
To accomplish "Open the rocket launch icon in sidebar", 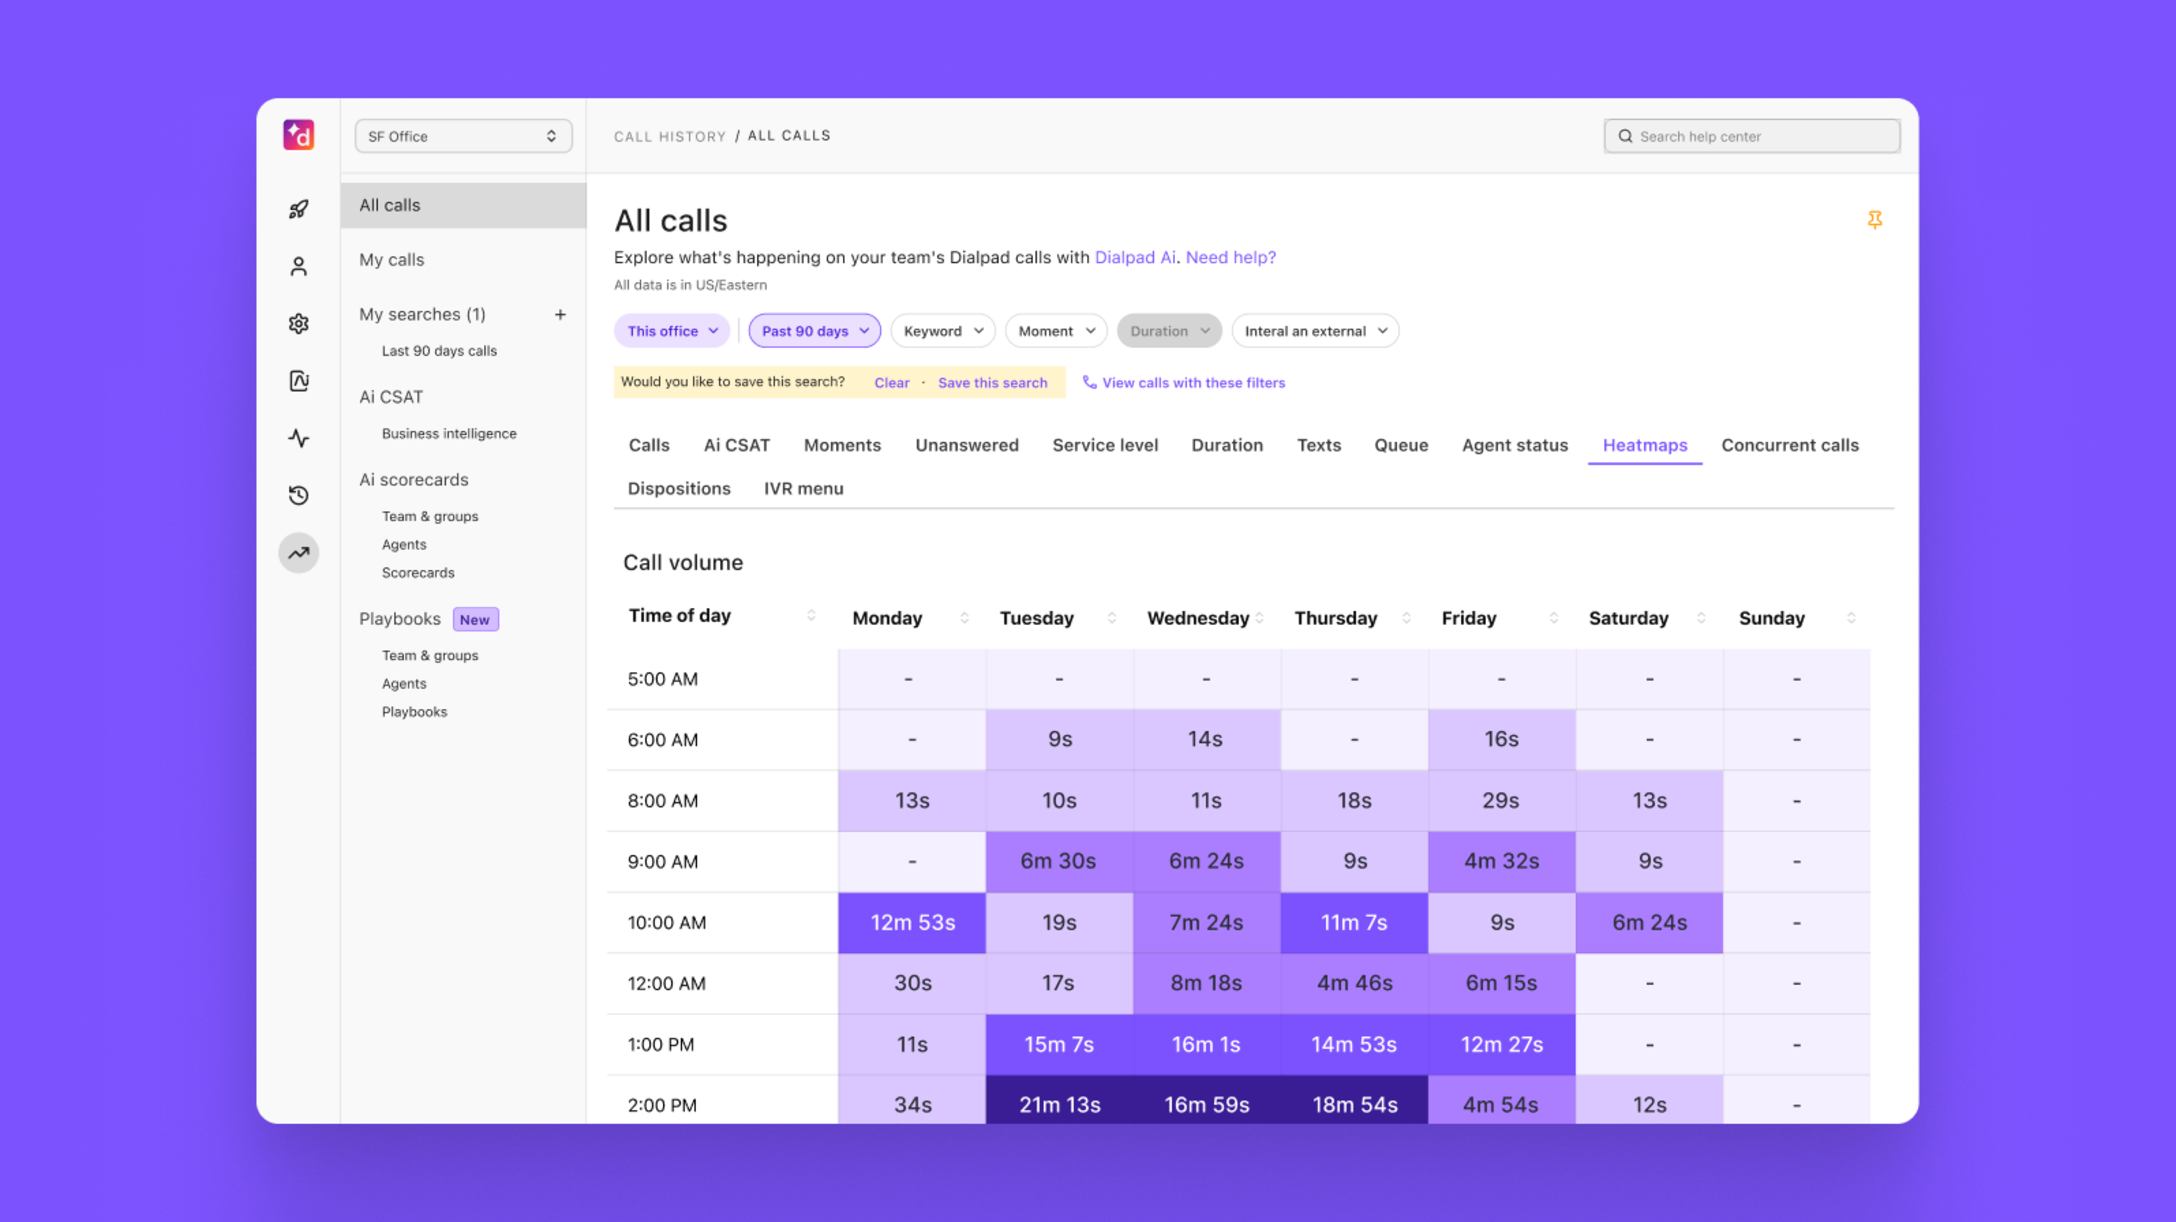I will tap(298, 208).
